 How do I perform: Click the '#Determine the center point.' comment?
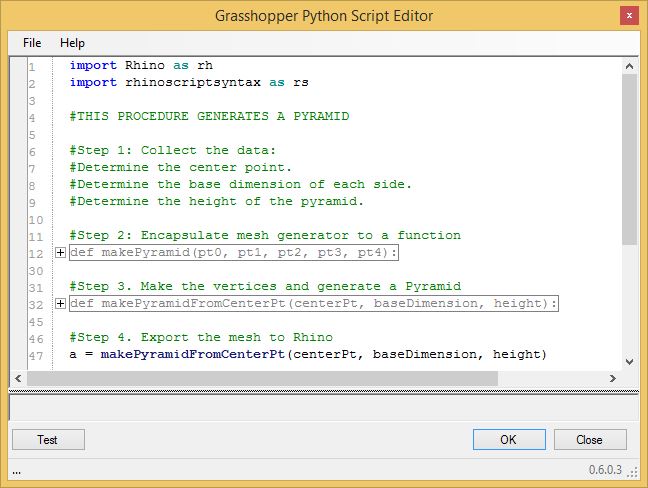click(181, 167)
